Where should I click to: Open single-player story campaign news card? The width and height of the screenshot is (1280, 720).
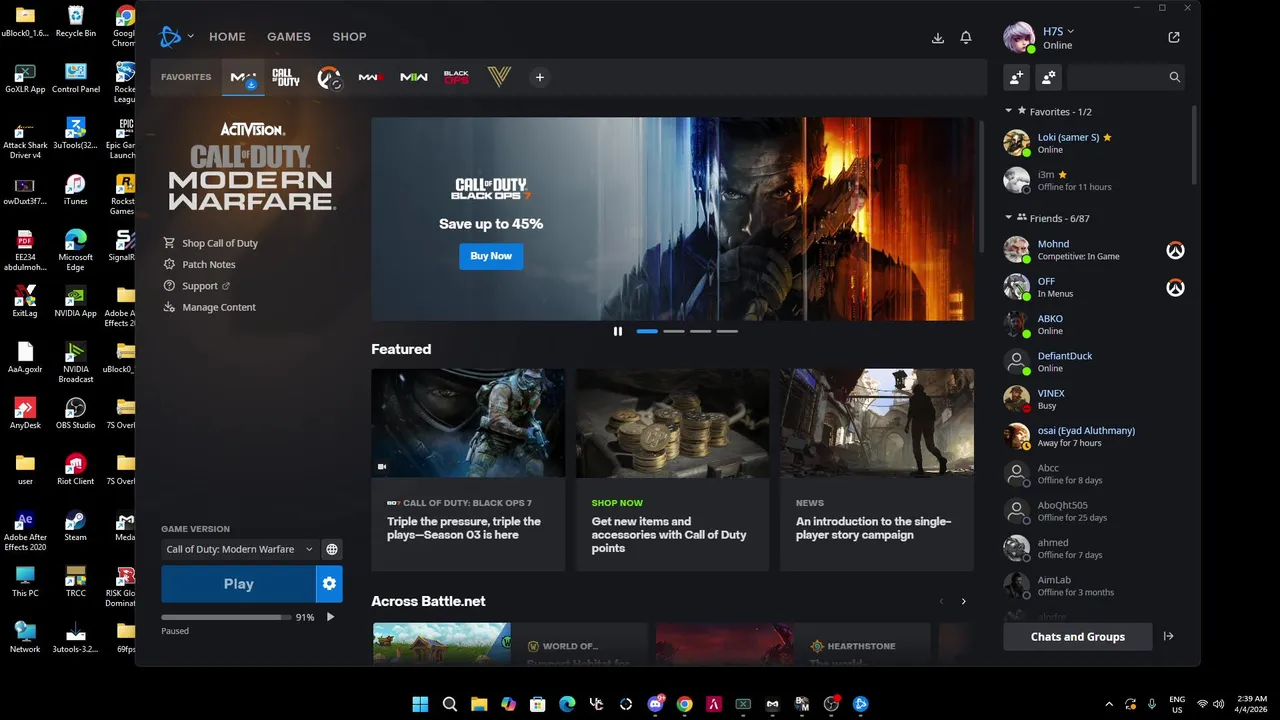click(877, 470)
